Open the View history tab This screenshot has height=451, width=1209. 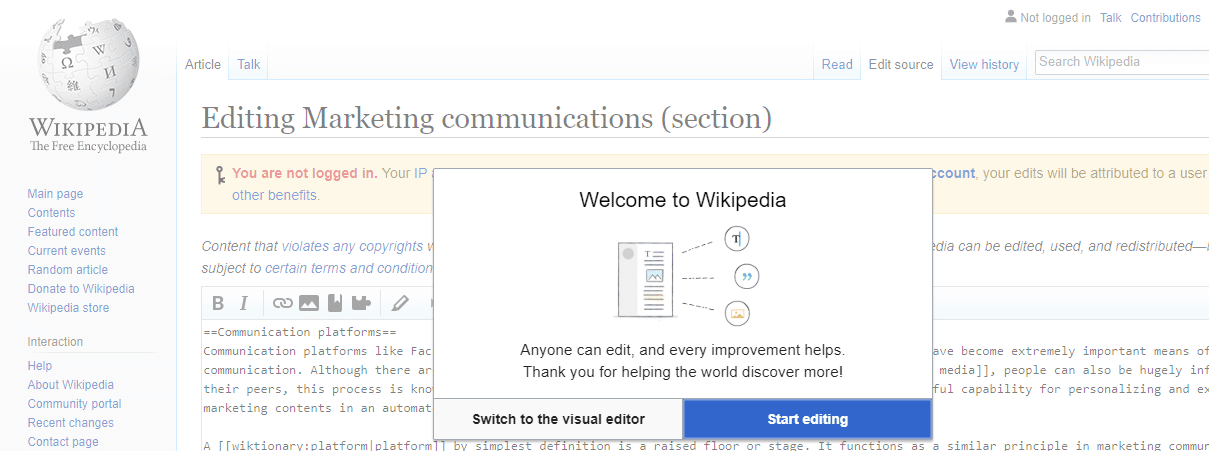coord(984,64)
